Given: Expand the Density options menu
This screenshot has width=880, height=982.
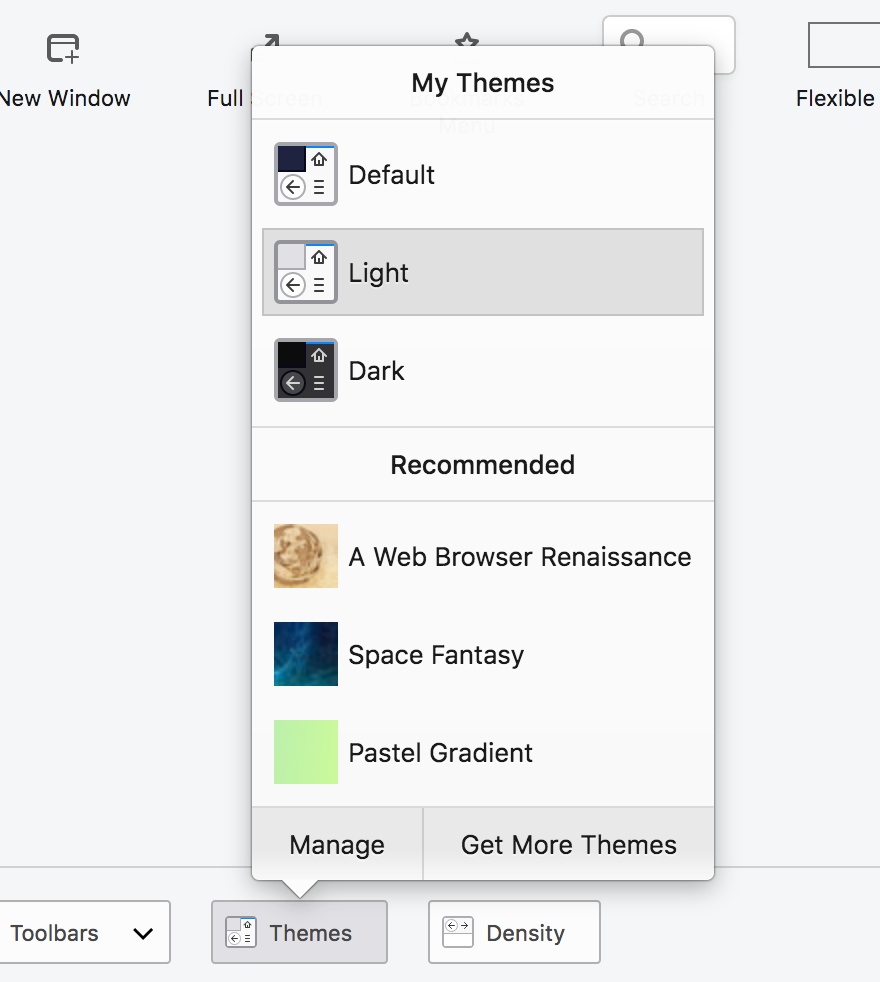Looking at the screenshot, I should (x=514, y=932).
